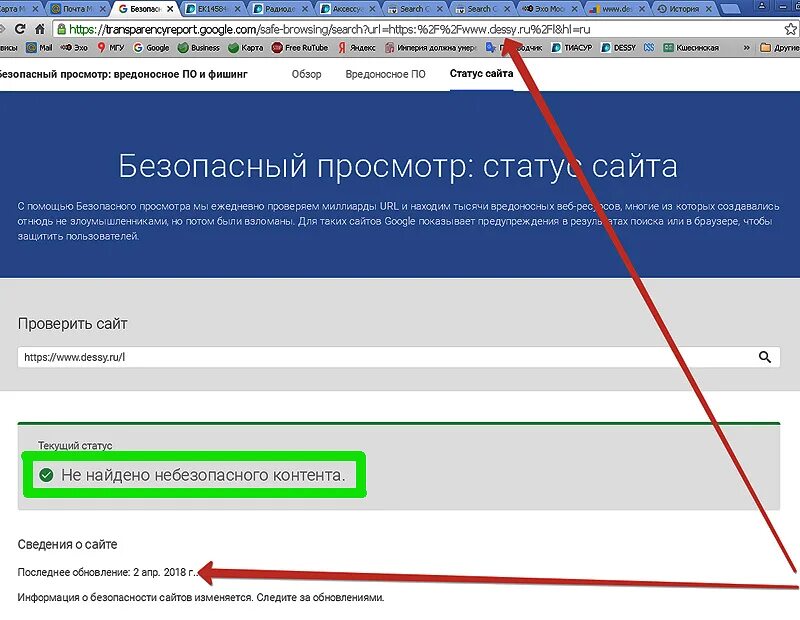
Task: Bookmark this page with the star icon
Action: (790, 29)
